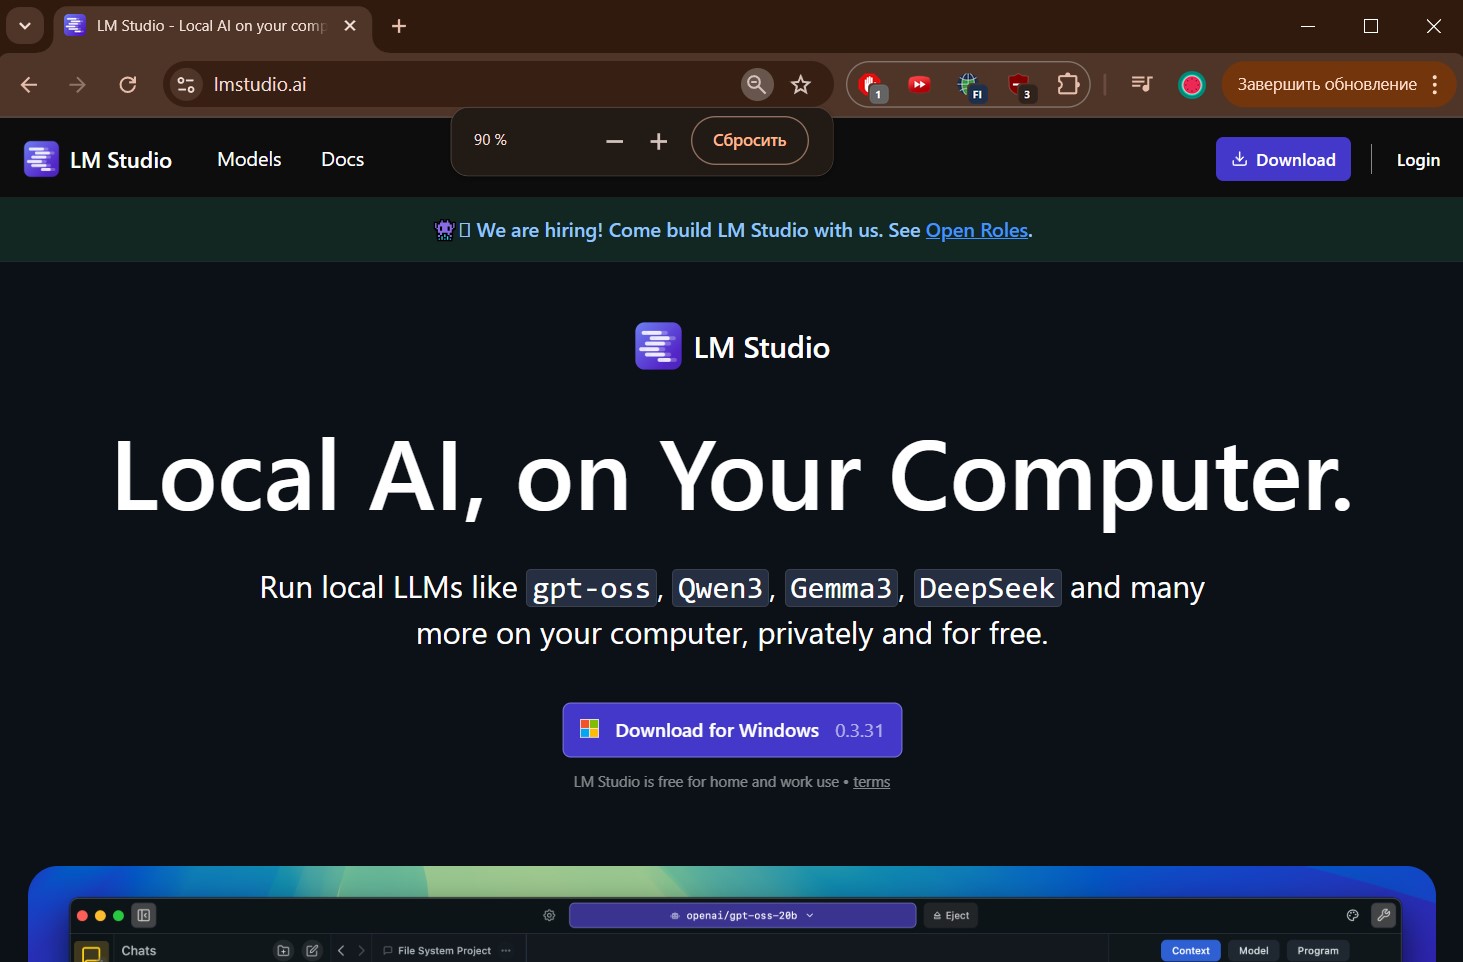Open the red hand ad blocker extension
The width and height of the screenshot is (1463, 962).
click(x=871, y=85)
